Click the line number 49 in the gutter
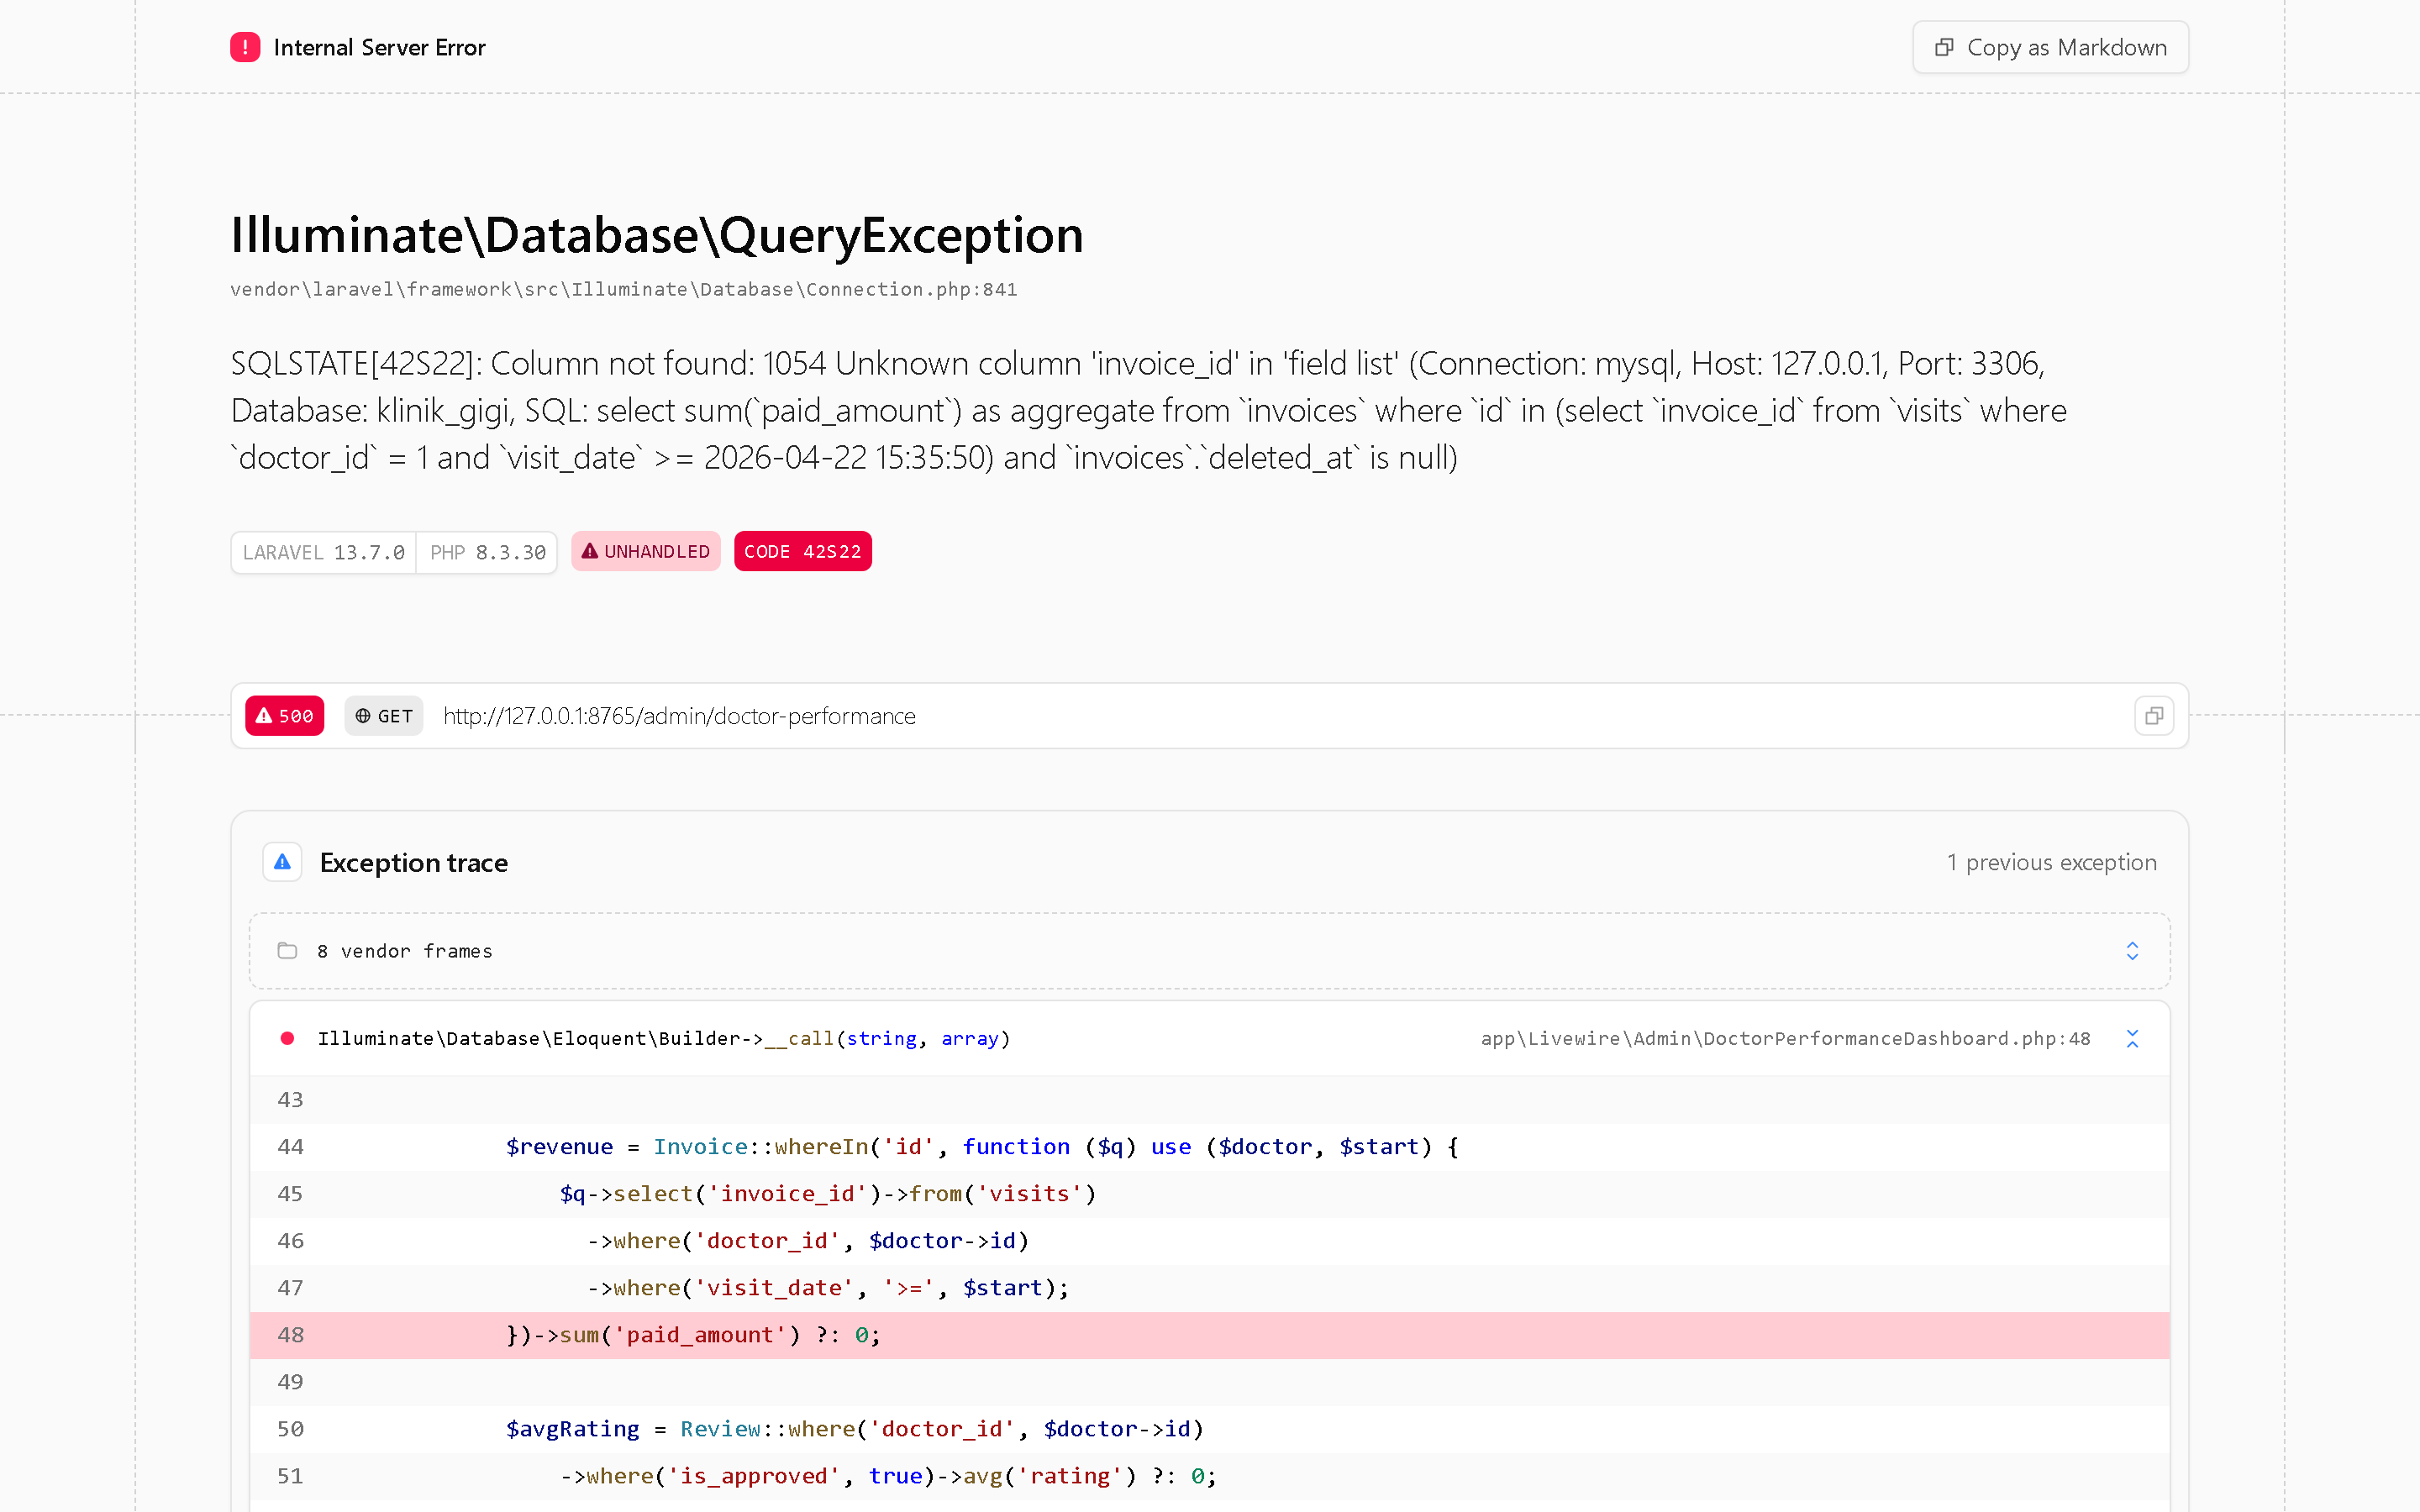The width and height of the screenshot is (2420, 1512). [x=290, y=1382]
